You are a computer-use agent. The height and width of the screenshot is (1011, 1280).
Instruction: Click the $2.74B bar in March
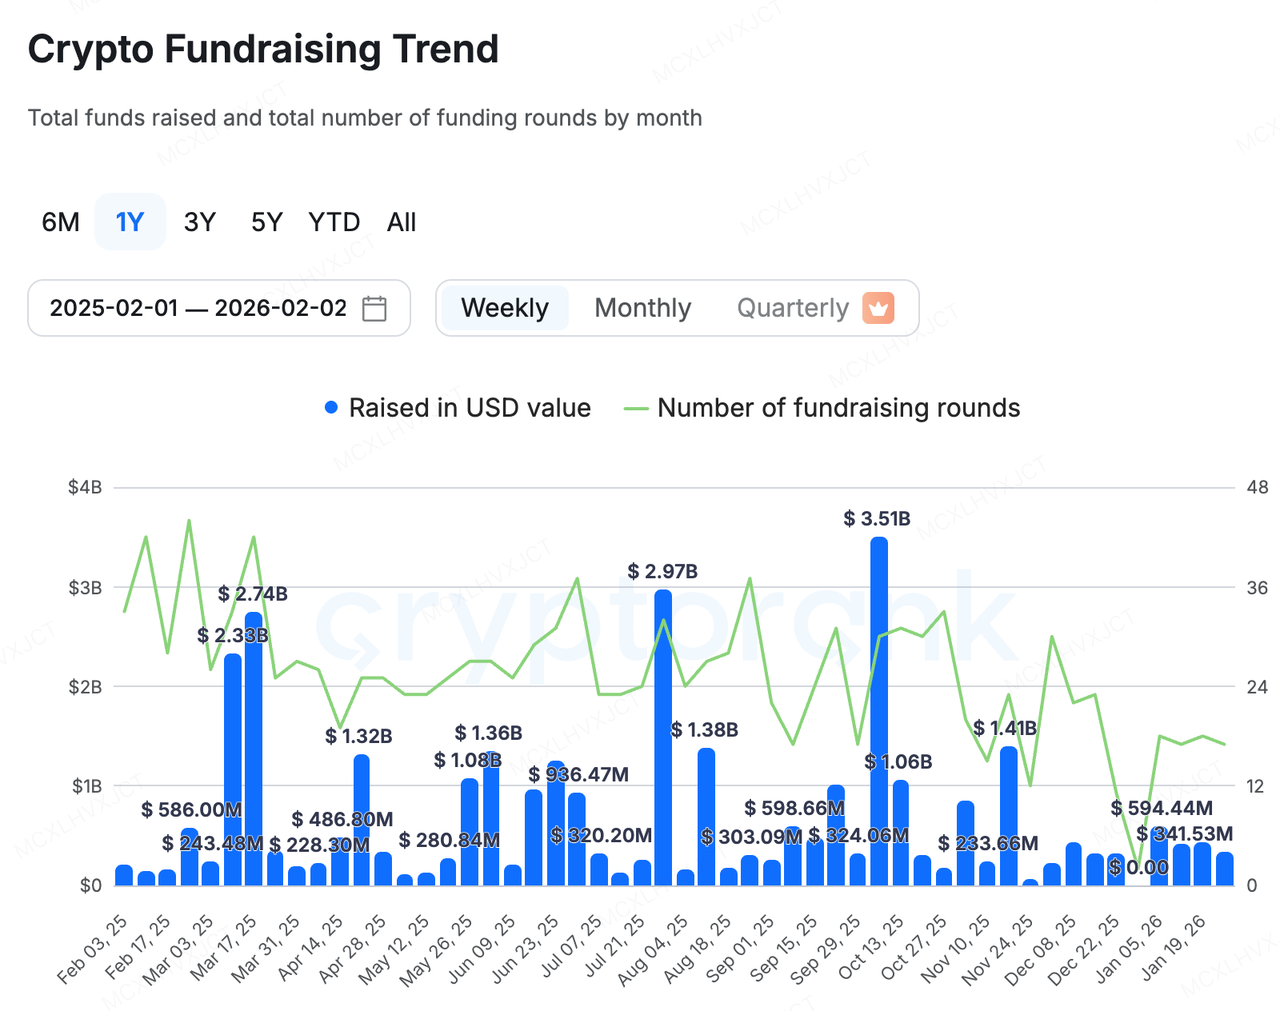point(254,750)
